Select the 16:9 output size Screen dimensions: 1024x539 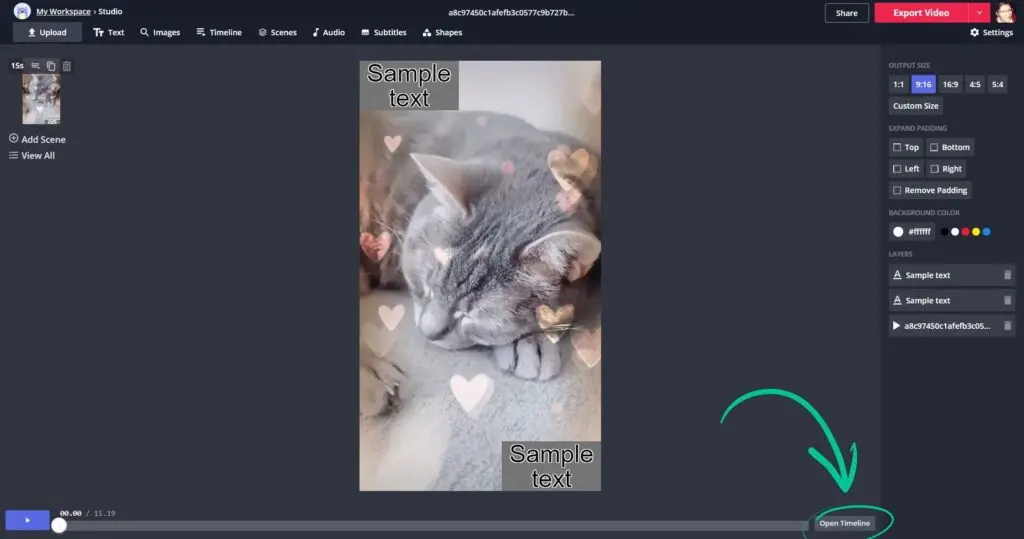[949, 85]
